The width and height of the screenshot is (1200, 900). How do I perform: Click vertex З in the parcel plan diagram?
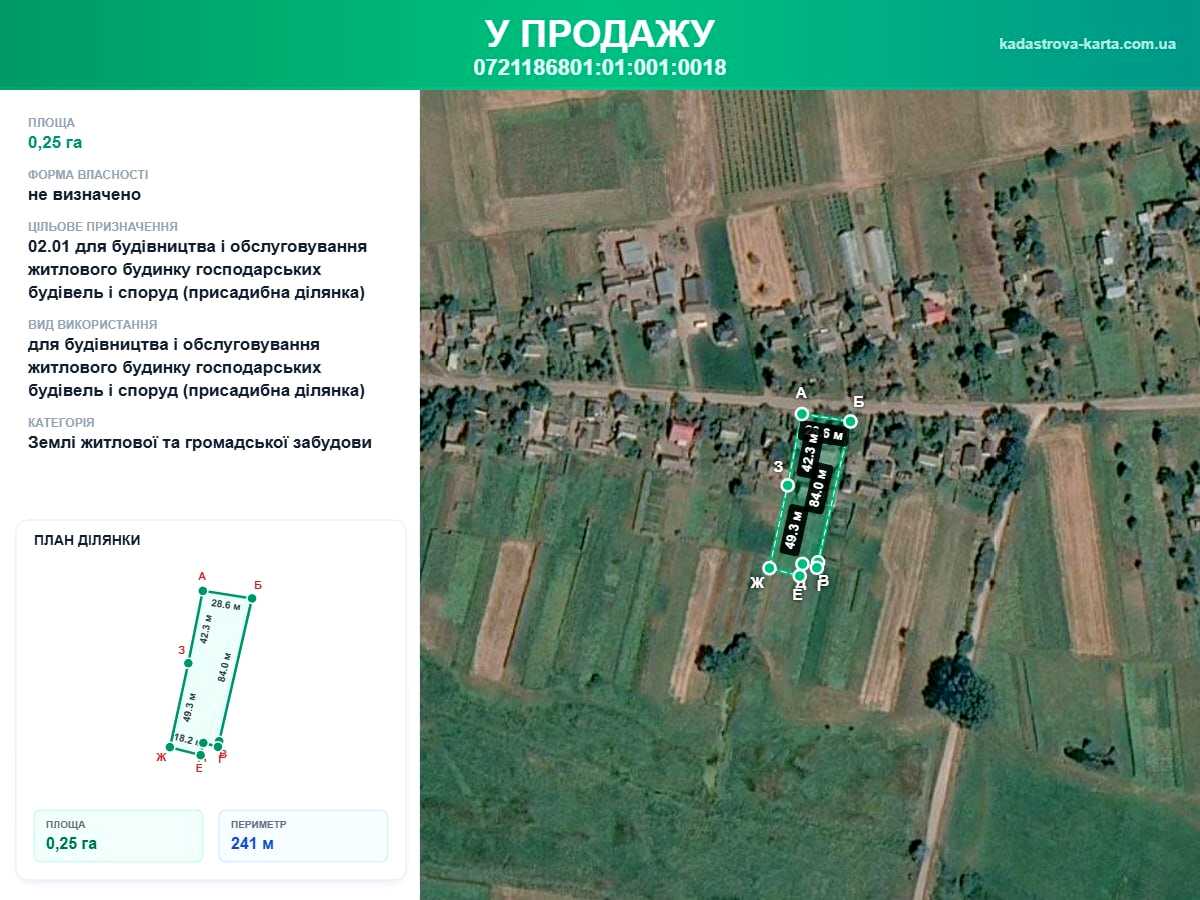pos(188,663)
